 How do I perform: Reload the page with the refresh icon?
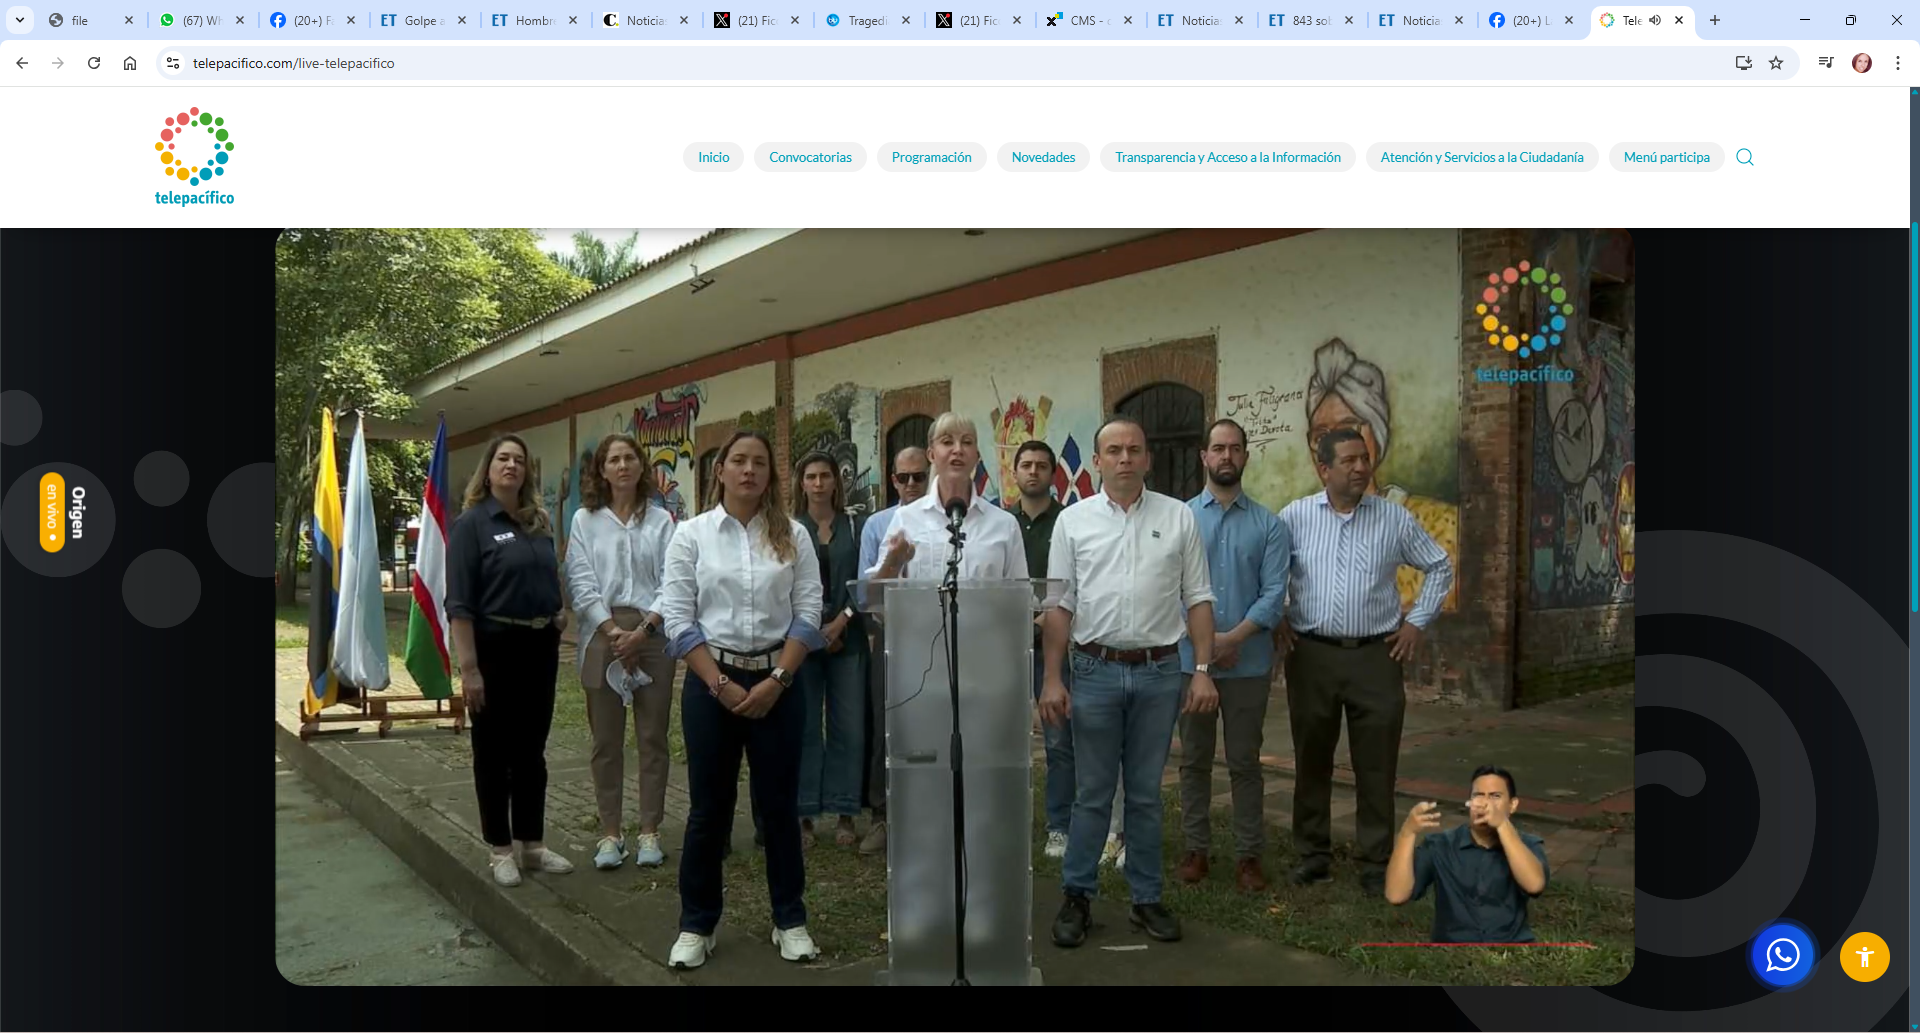(94, 63)
